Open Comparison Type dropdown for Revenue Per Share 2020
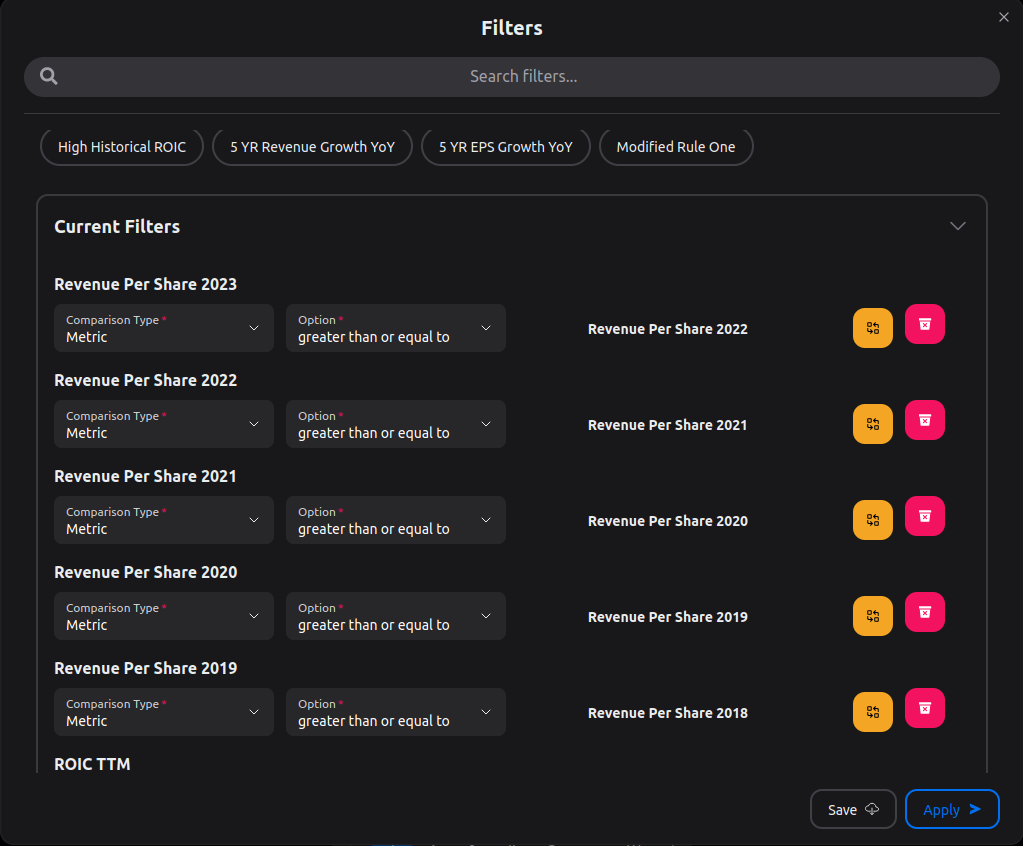1023x846 pixels. pos(164,616)
